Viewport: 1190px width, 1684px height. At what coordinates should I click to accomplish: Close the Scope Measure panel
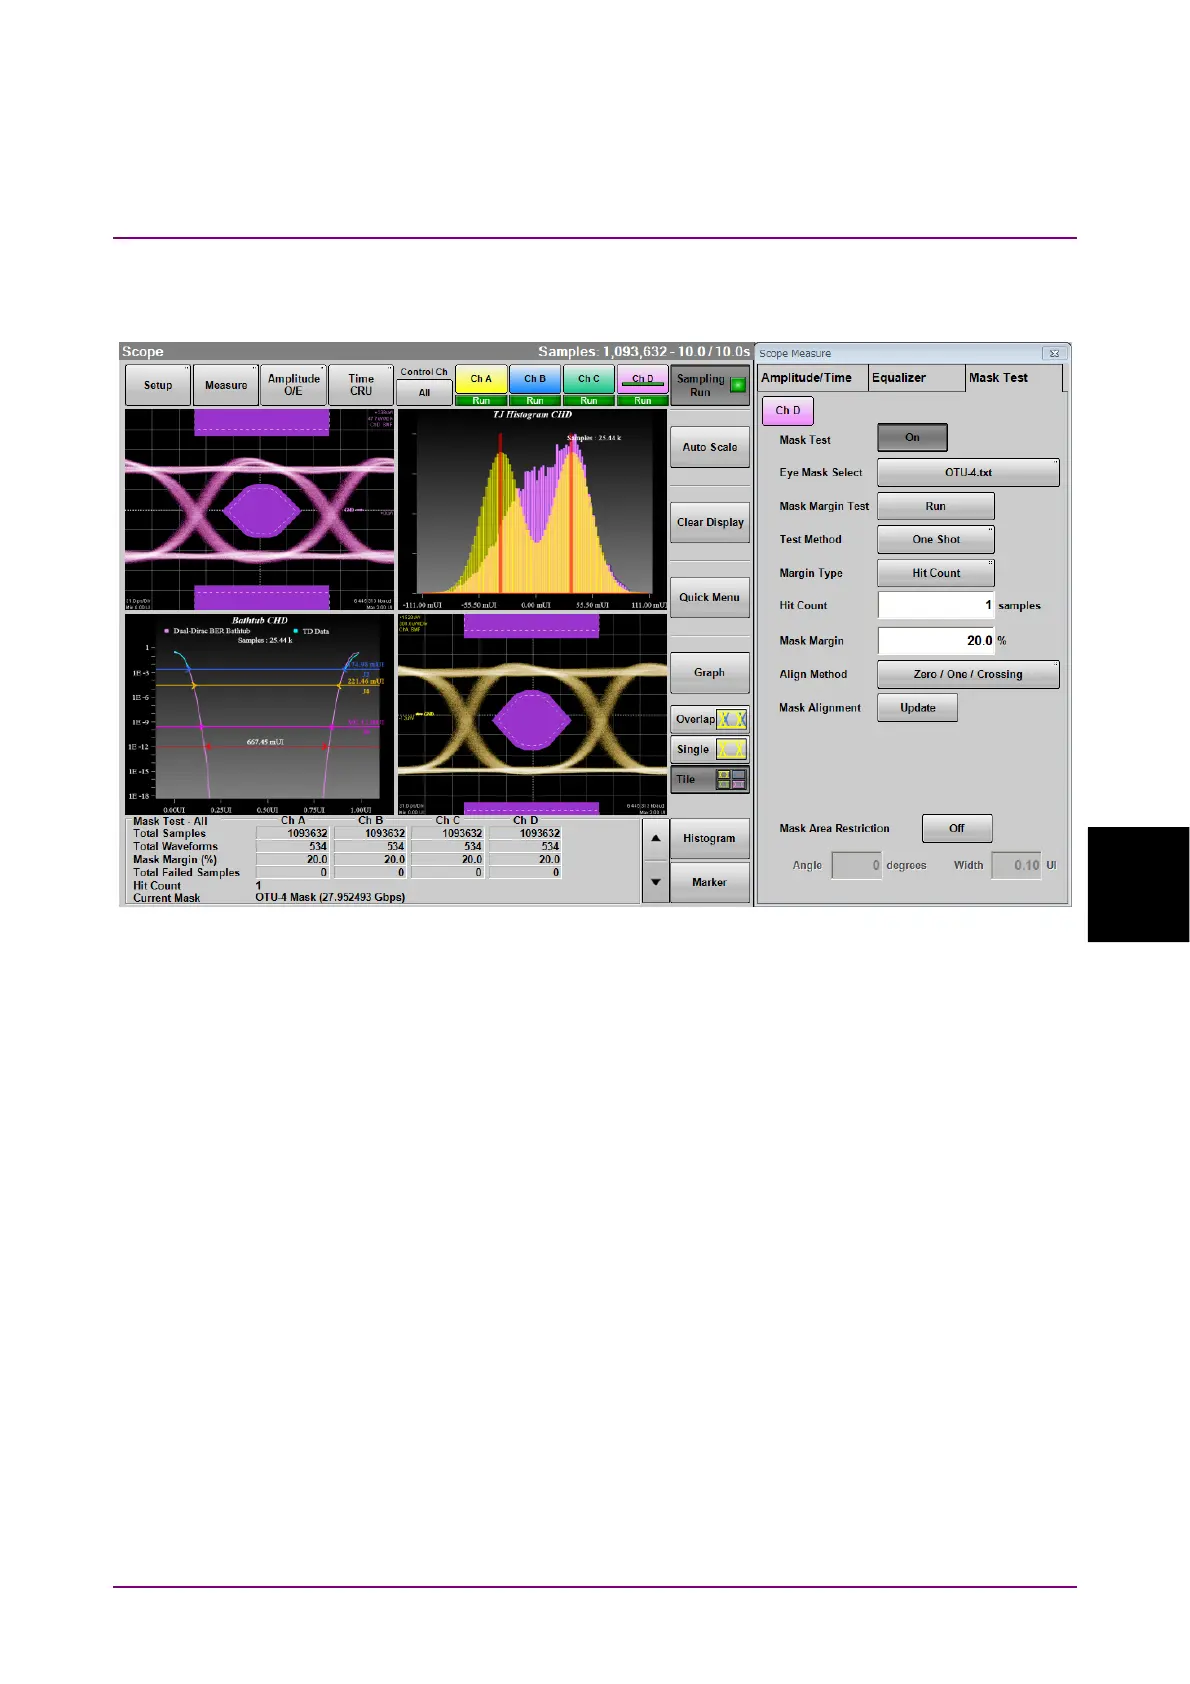(x=1053, y=353)
